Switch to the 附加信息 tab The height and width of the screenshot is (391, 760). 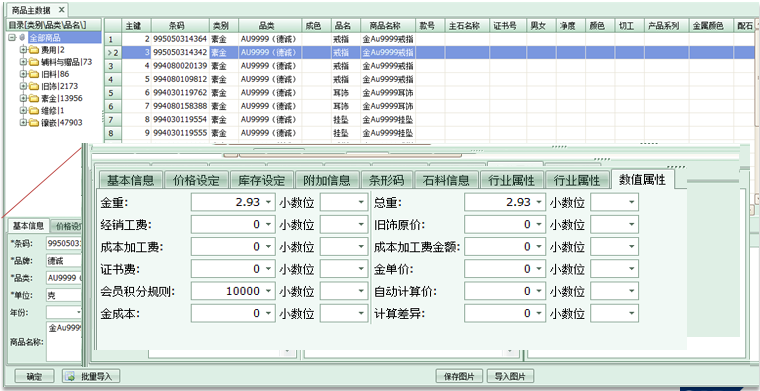[327, 180]
